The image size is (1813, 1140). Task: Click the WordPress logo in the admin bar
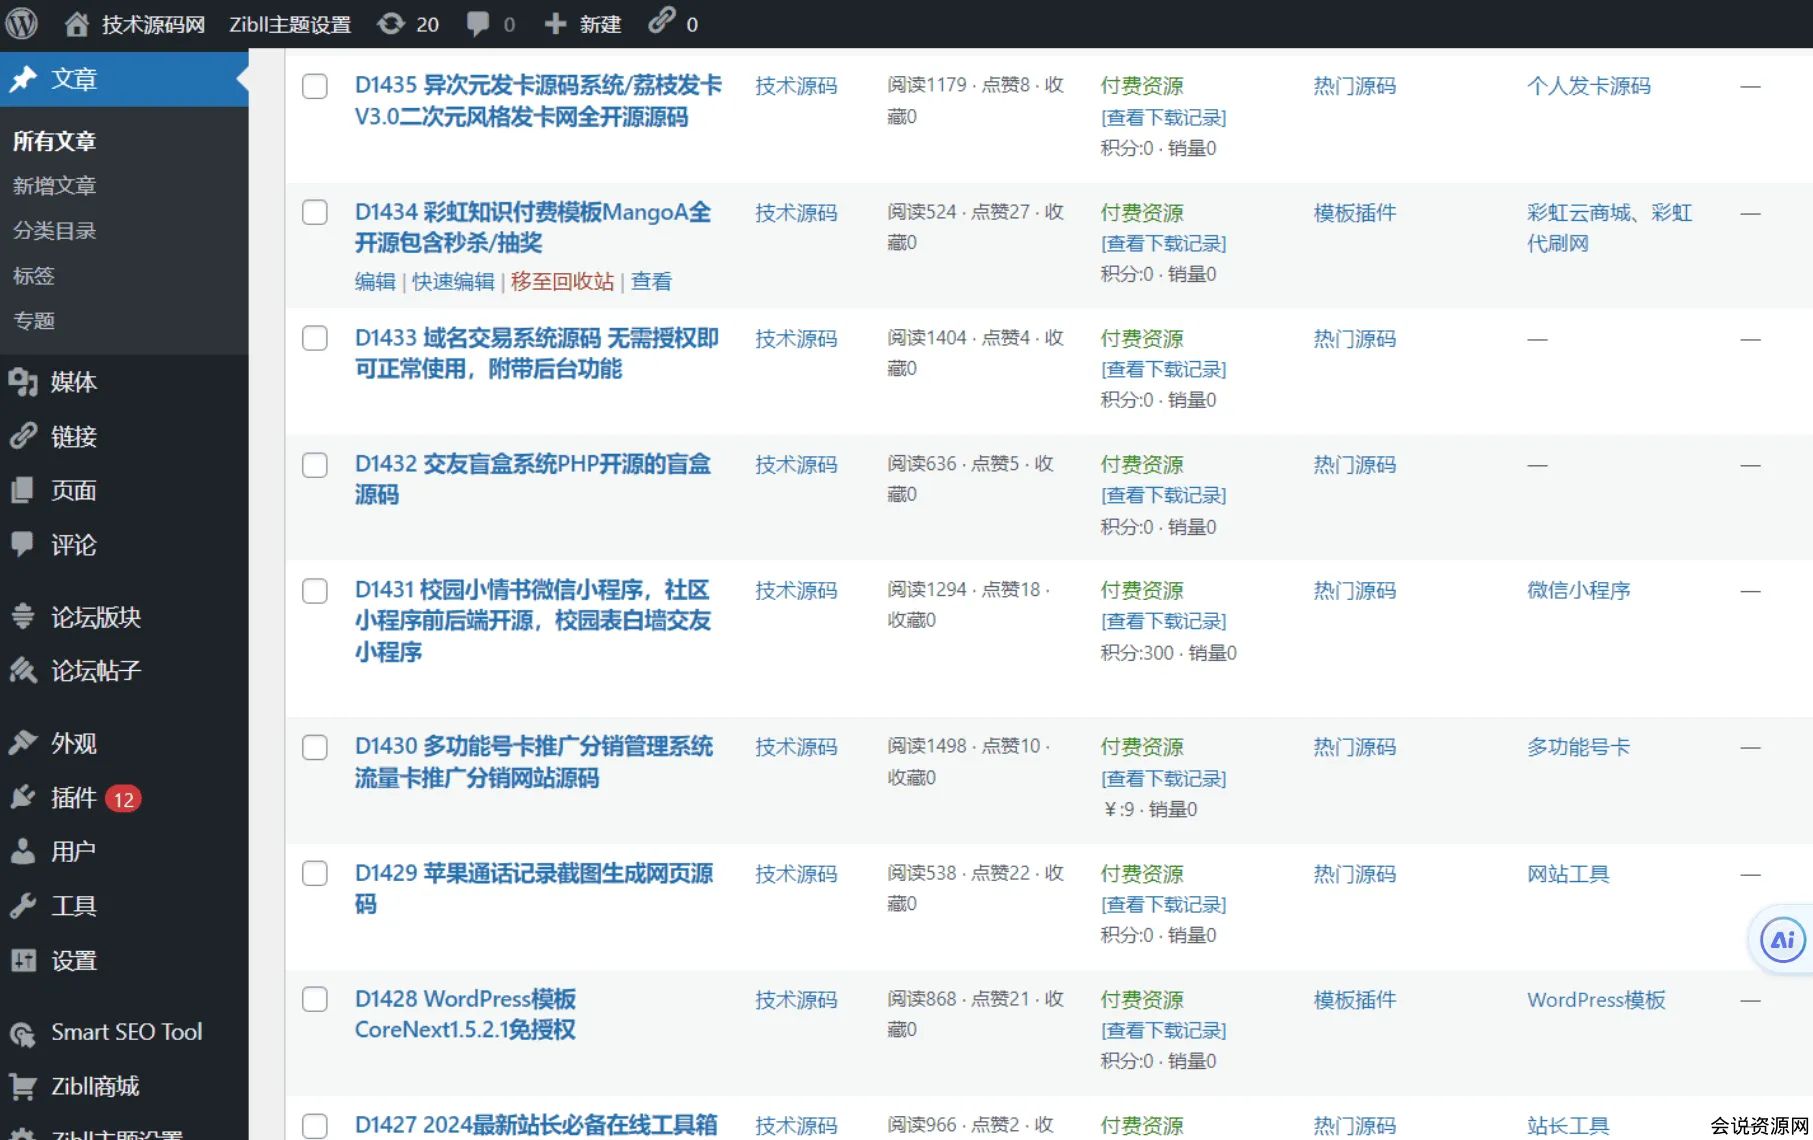[x=21, y=22]
